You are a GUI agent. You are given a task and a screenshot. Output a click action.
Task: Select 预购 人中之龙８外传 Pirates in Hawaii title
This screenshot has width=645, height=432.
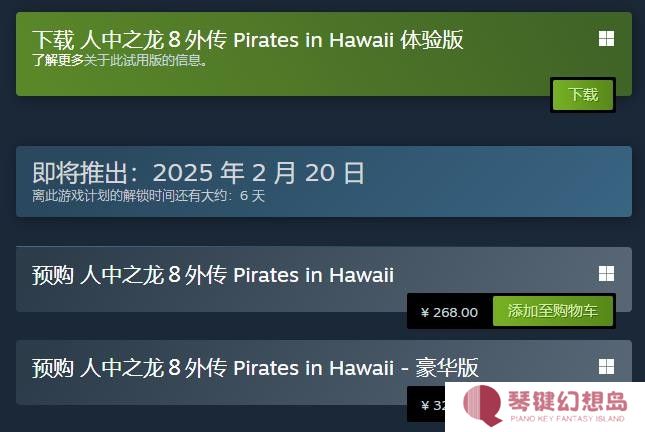pos(213,275)
